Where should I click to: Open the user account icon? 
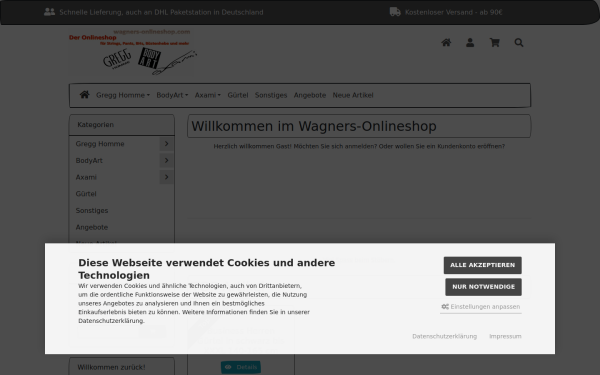470,42
